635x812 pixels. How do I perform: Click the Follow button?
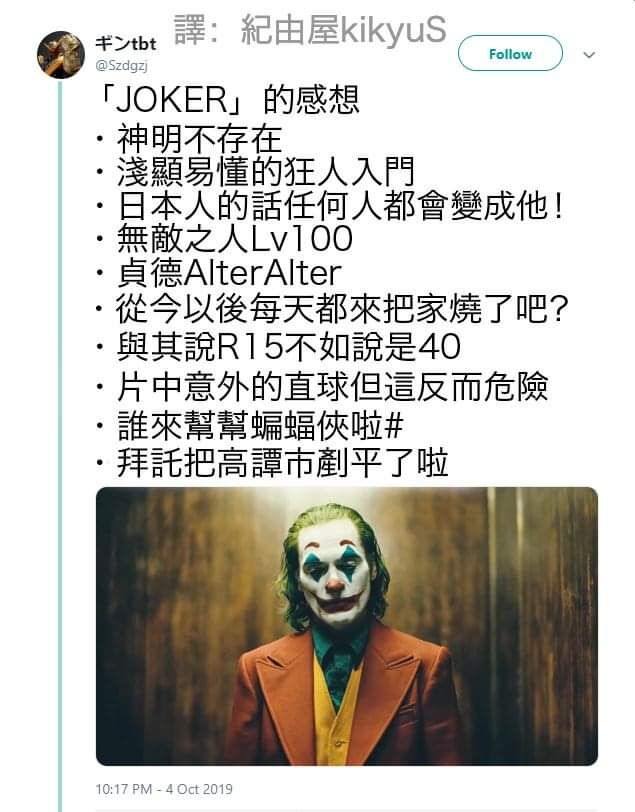point(510,53)
